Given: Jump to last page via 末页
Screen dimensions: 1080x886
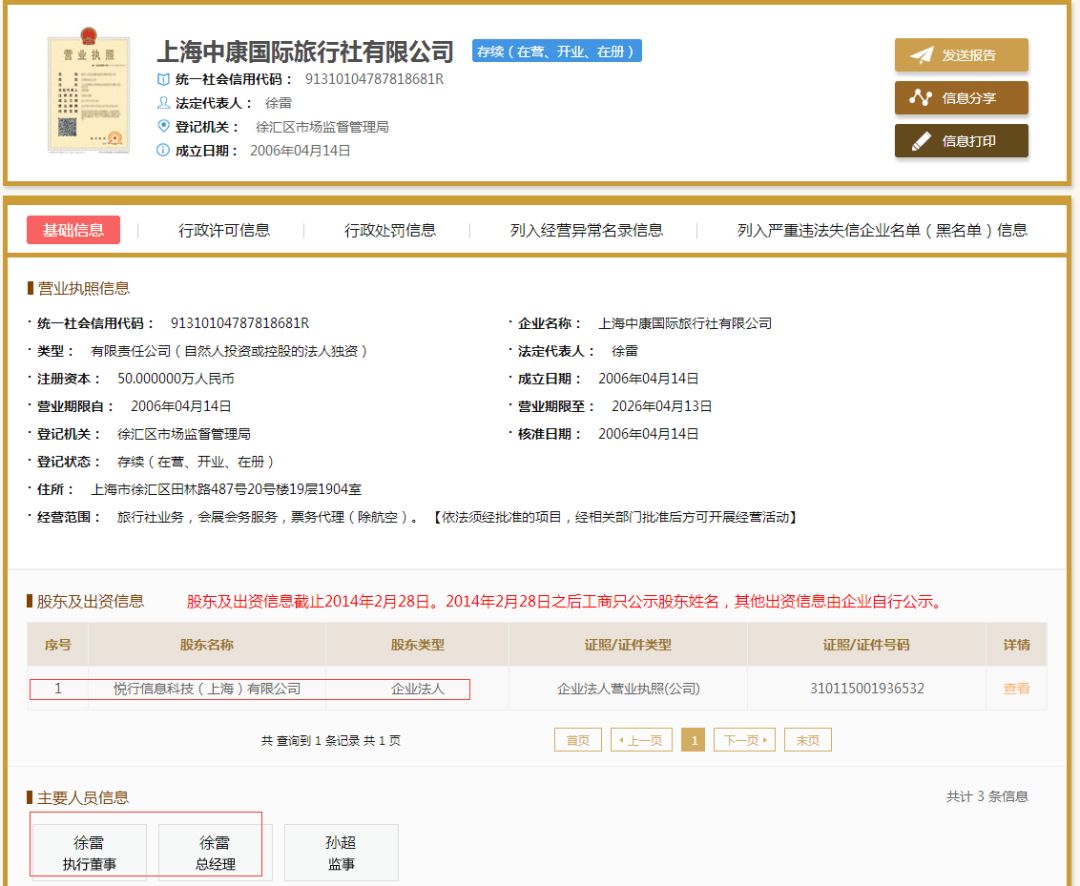Looking at the screenshot, I should tap(808, 739).
